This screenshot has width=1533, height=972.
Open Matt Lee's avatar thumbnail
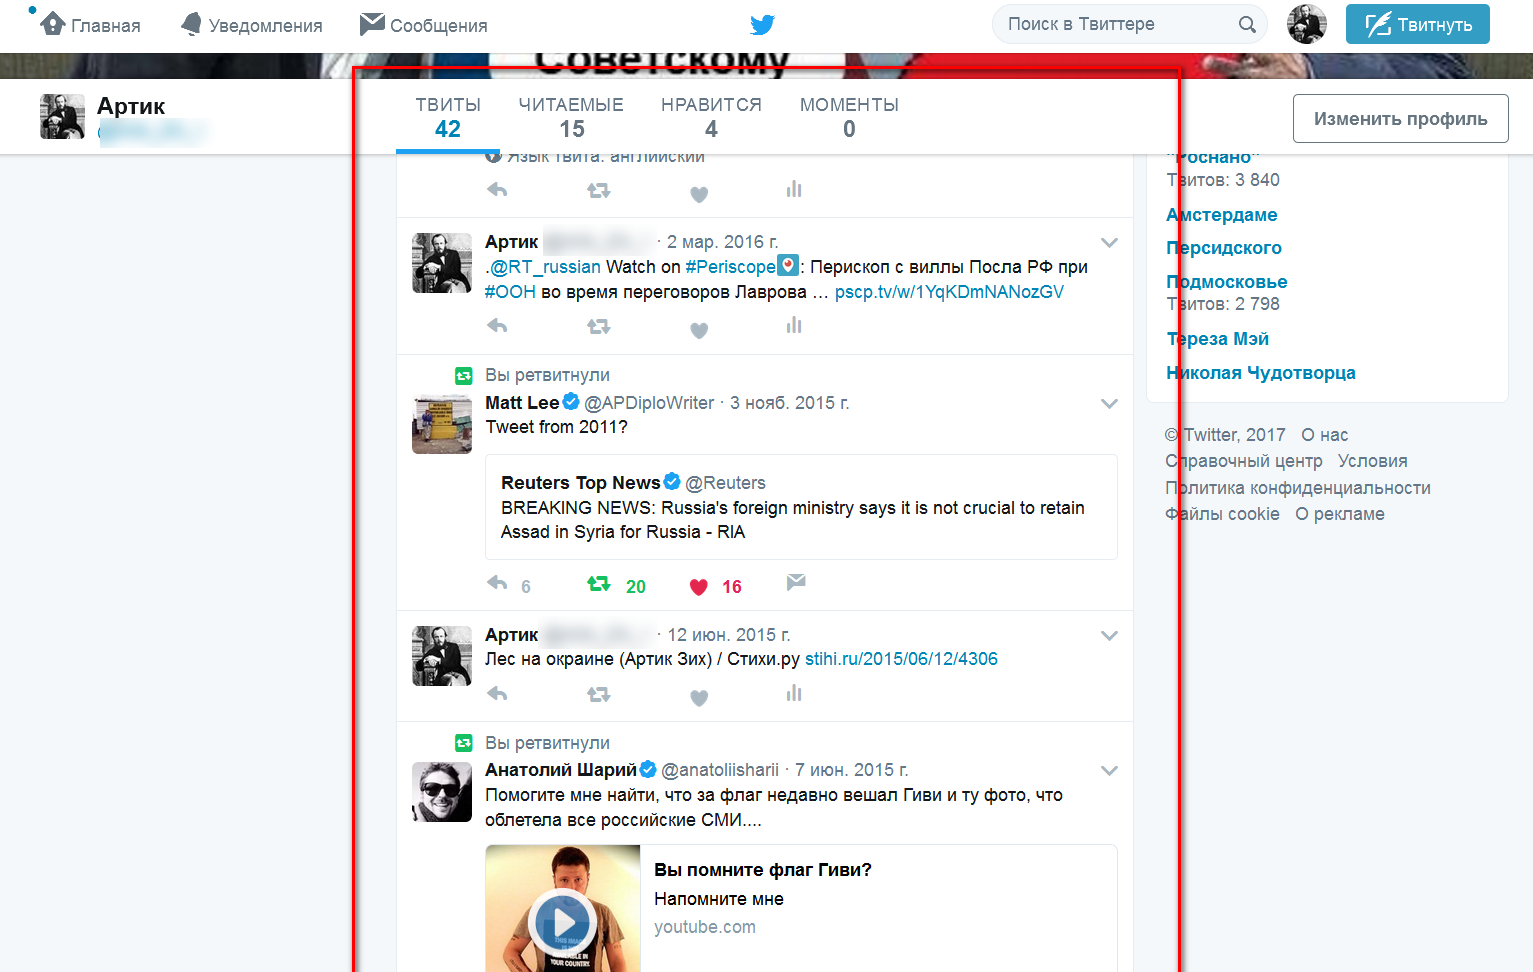(x=442, y=424)
